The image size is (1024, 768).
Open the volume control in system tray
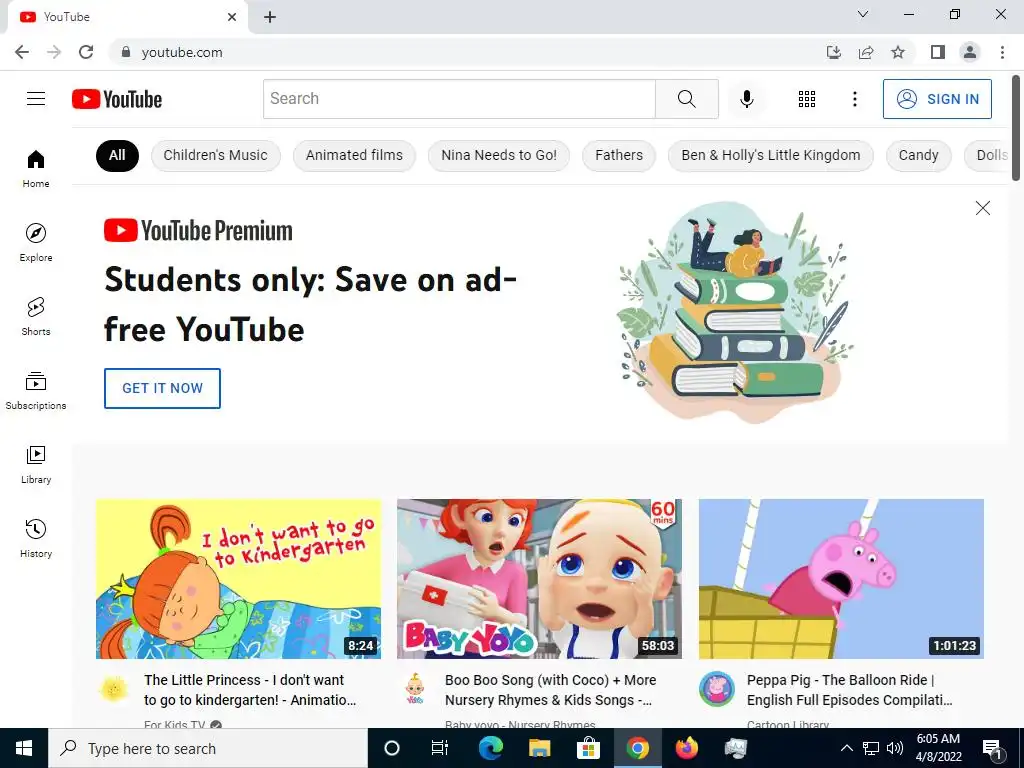click(x=895, y=748)
